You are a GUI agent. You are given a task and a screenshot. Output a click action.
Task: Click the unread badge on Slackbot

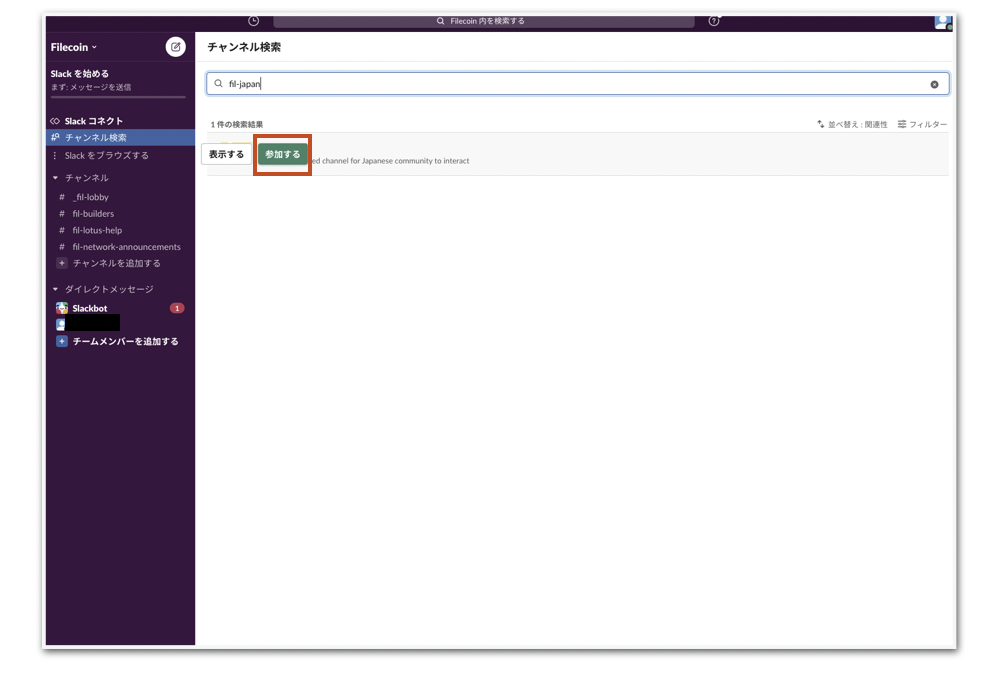click(177, 308)
